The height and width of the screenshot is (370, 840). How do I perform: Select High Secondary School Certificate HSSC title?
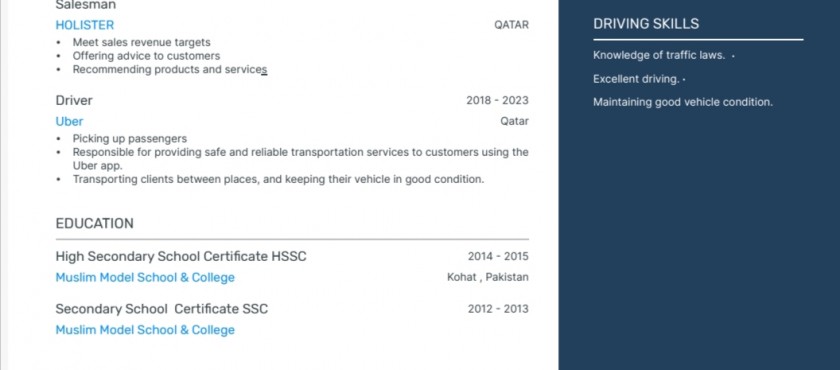(x=181, y=256)
